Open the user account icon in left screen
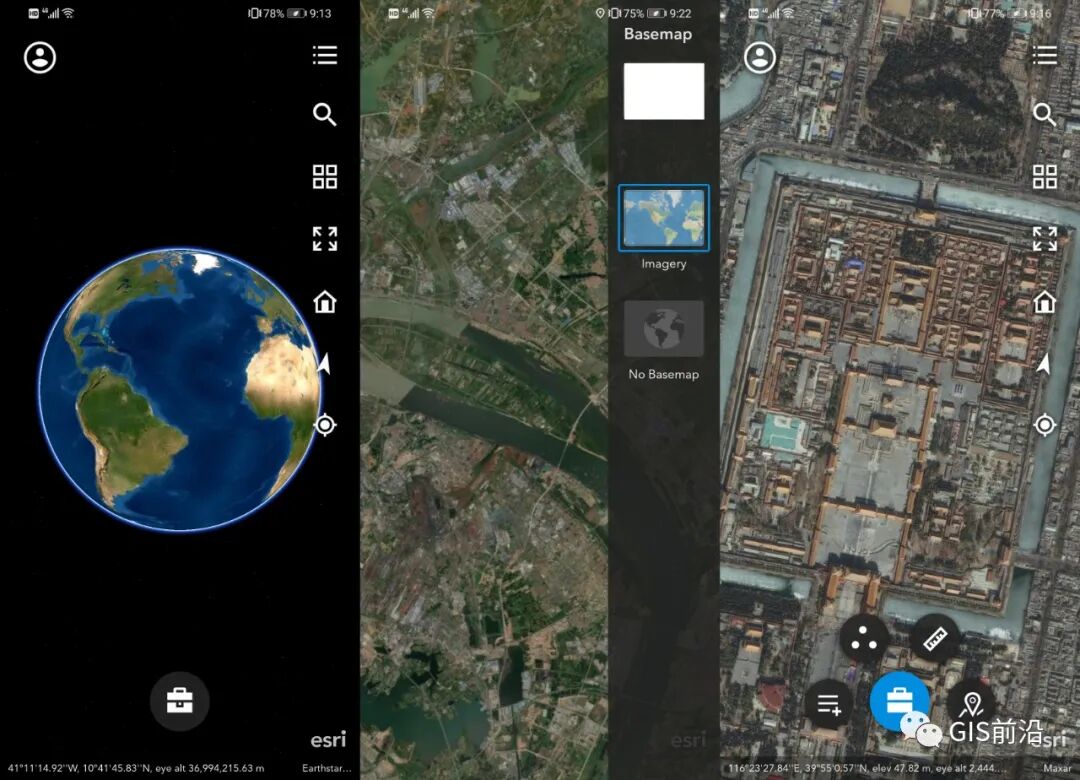The image size is (1080, 780). pos(40,58)
